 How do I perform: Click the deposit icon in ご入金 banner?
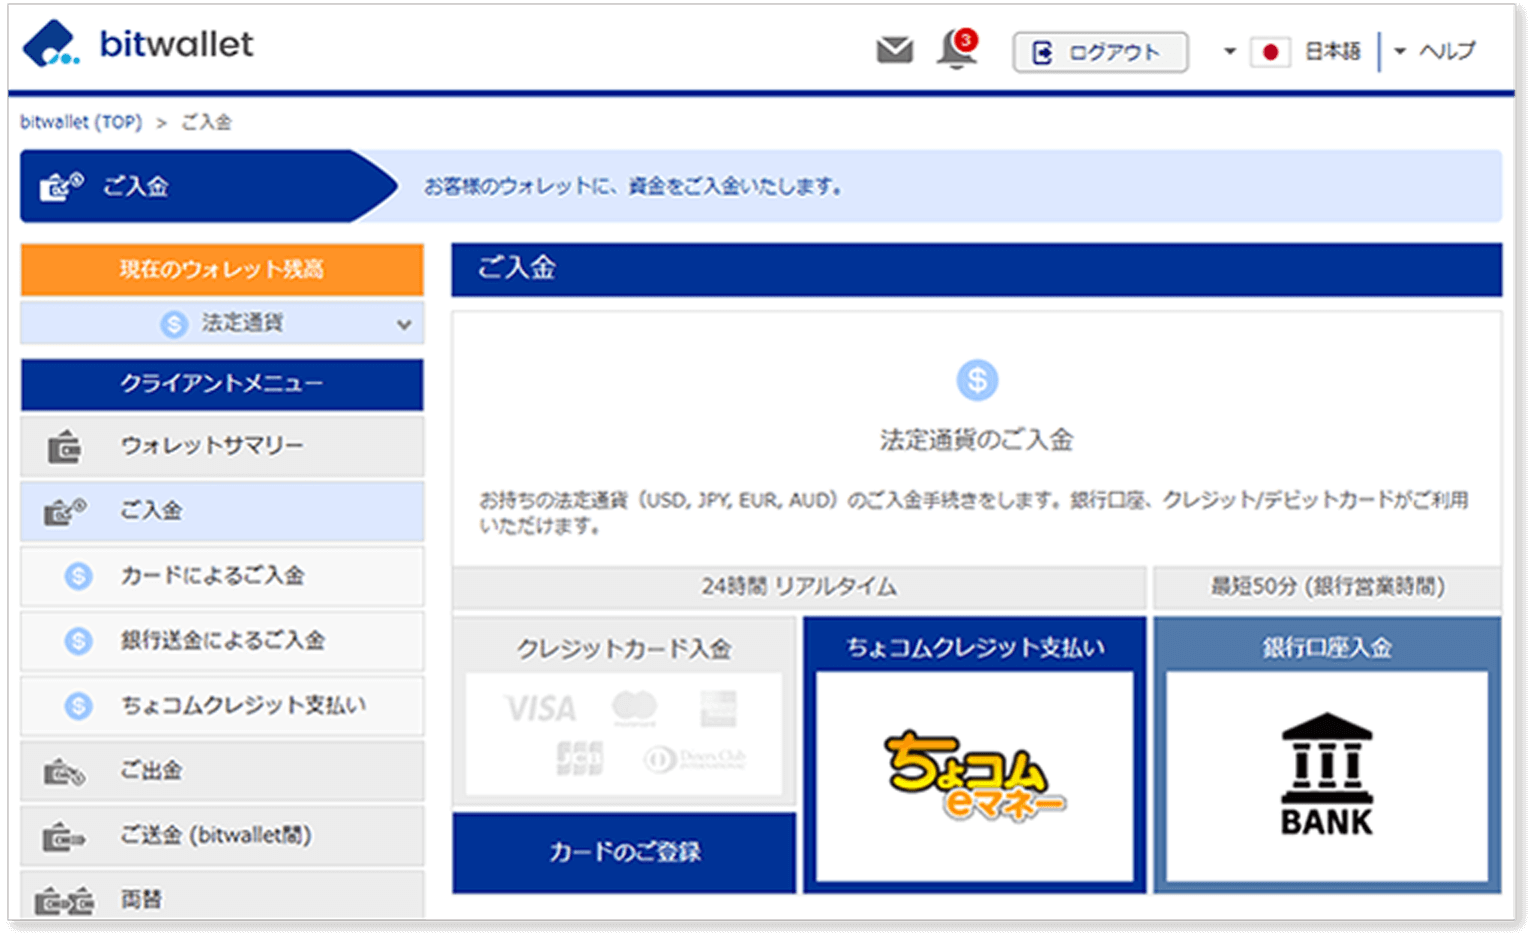61,186
